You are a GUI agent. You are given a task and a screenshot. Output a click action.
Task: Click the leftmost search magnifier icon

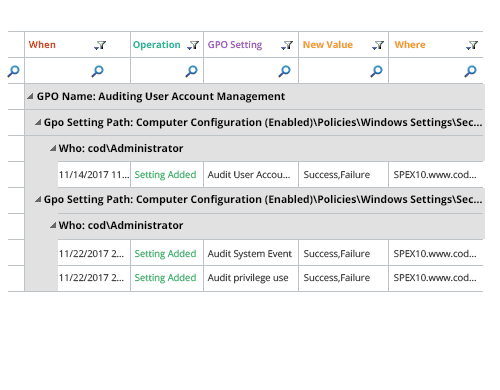14,71
